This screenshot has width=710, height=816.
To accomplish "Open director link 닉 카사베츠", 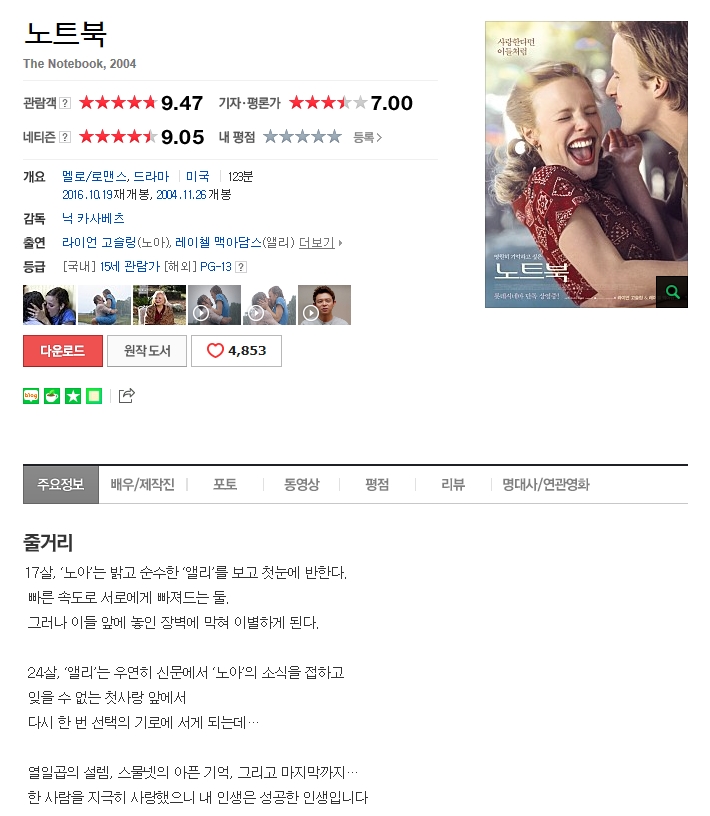I will (93, 219).
